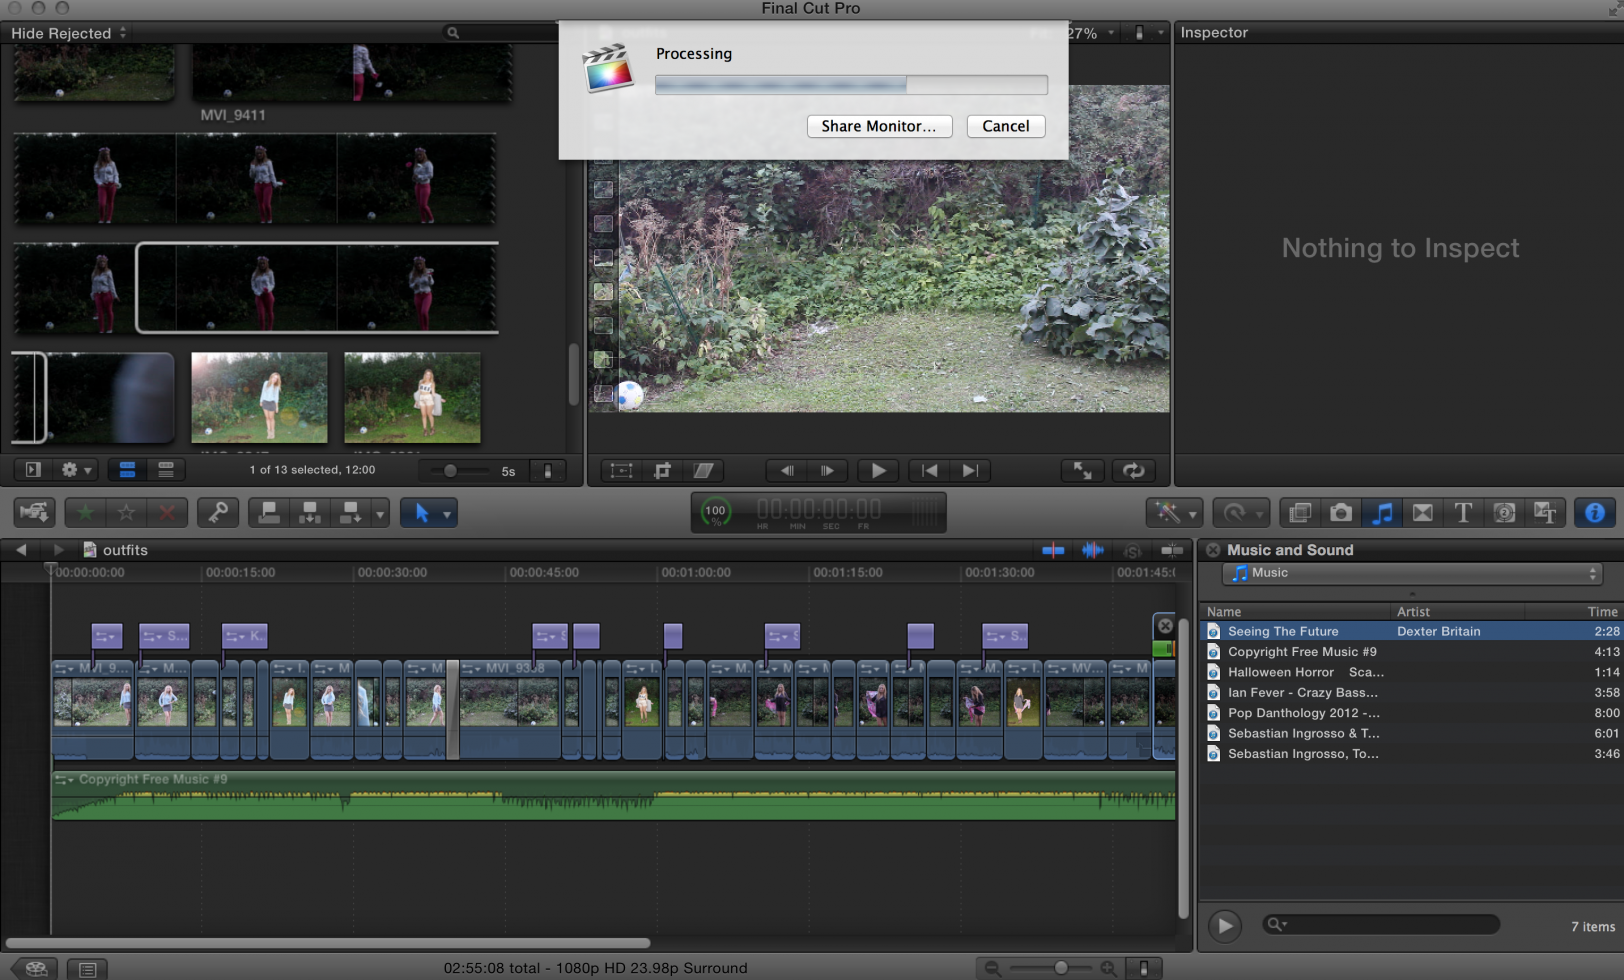Open Share Monitor from the dialog
Image resolution: width=1624 pixels, height=980 pixels.
coord(878,126)
